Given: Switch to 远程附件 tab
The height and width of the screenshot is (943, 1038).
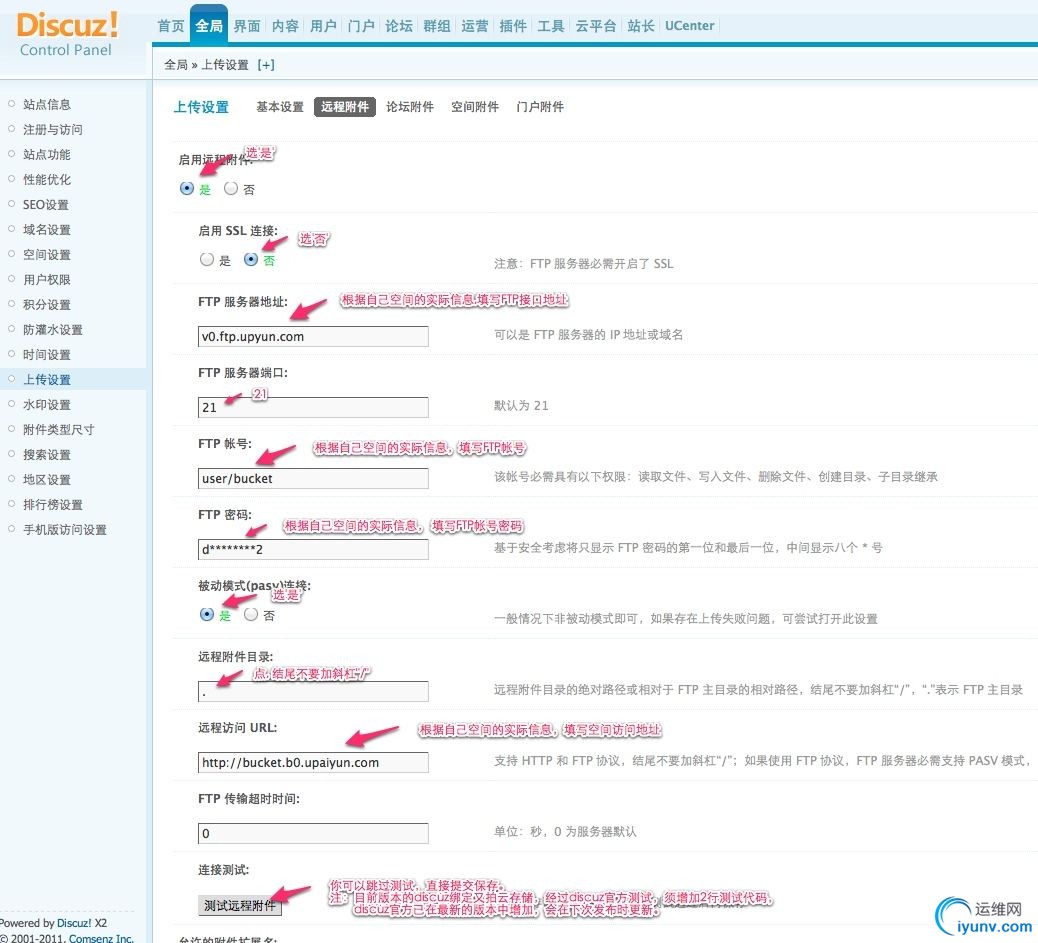Looking at the screenshot, I should tap(345, 107).
